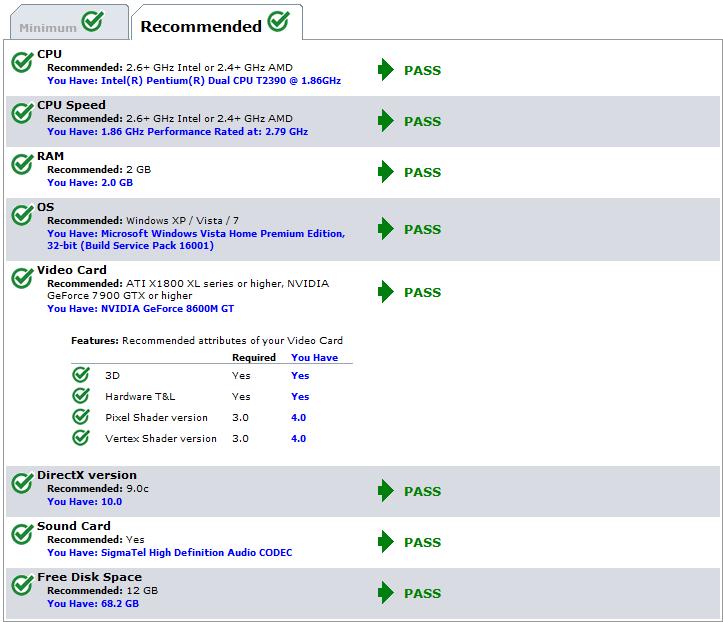
Task: Click the green checkmark beside OS
Action: 22,214
